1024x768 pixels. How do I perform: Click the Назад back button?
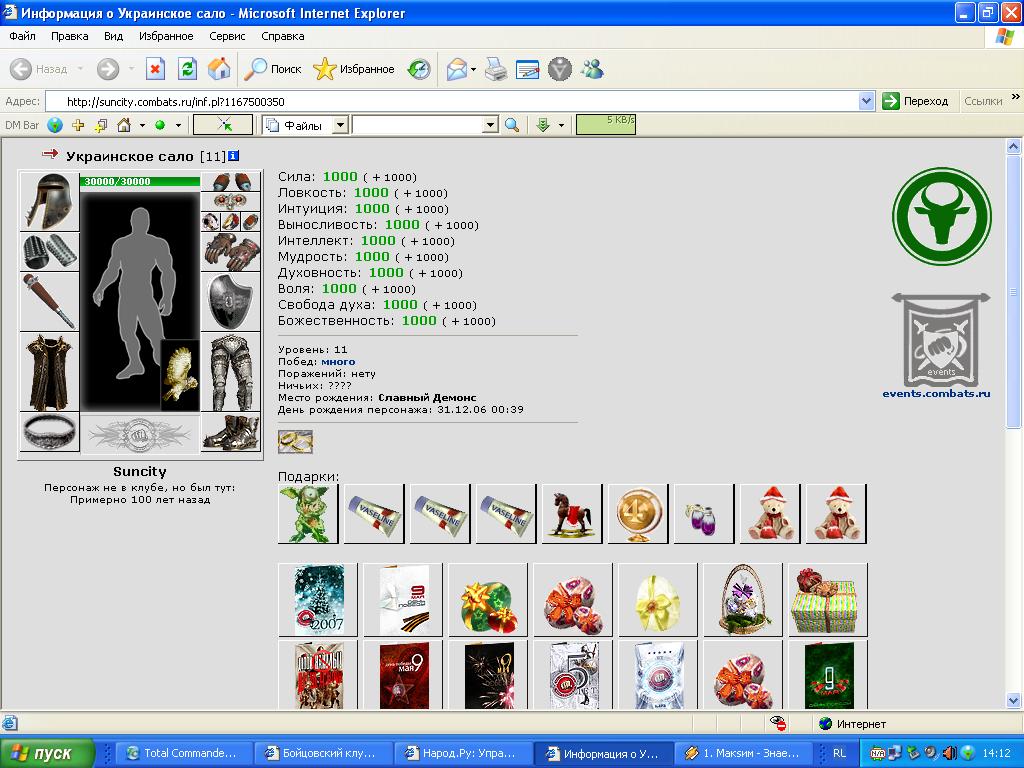coord(40,69)
